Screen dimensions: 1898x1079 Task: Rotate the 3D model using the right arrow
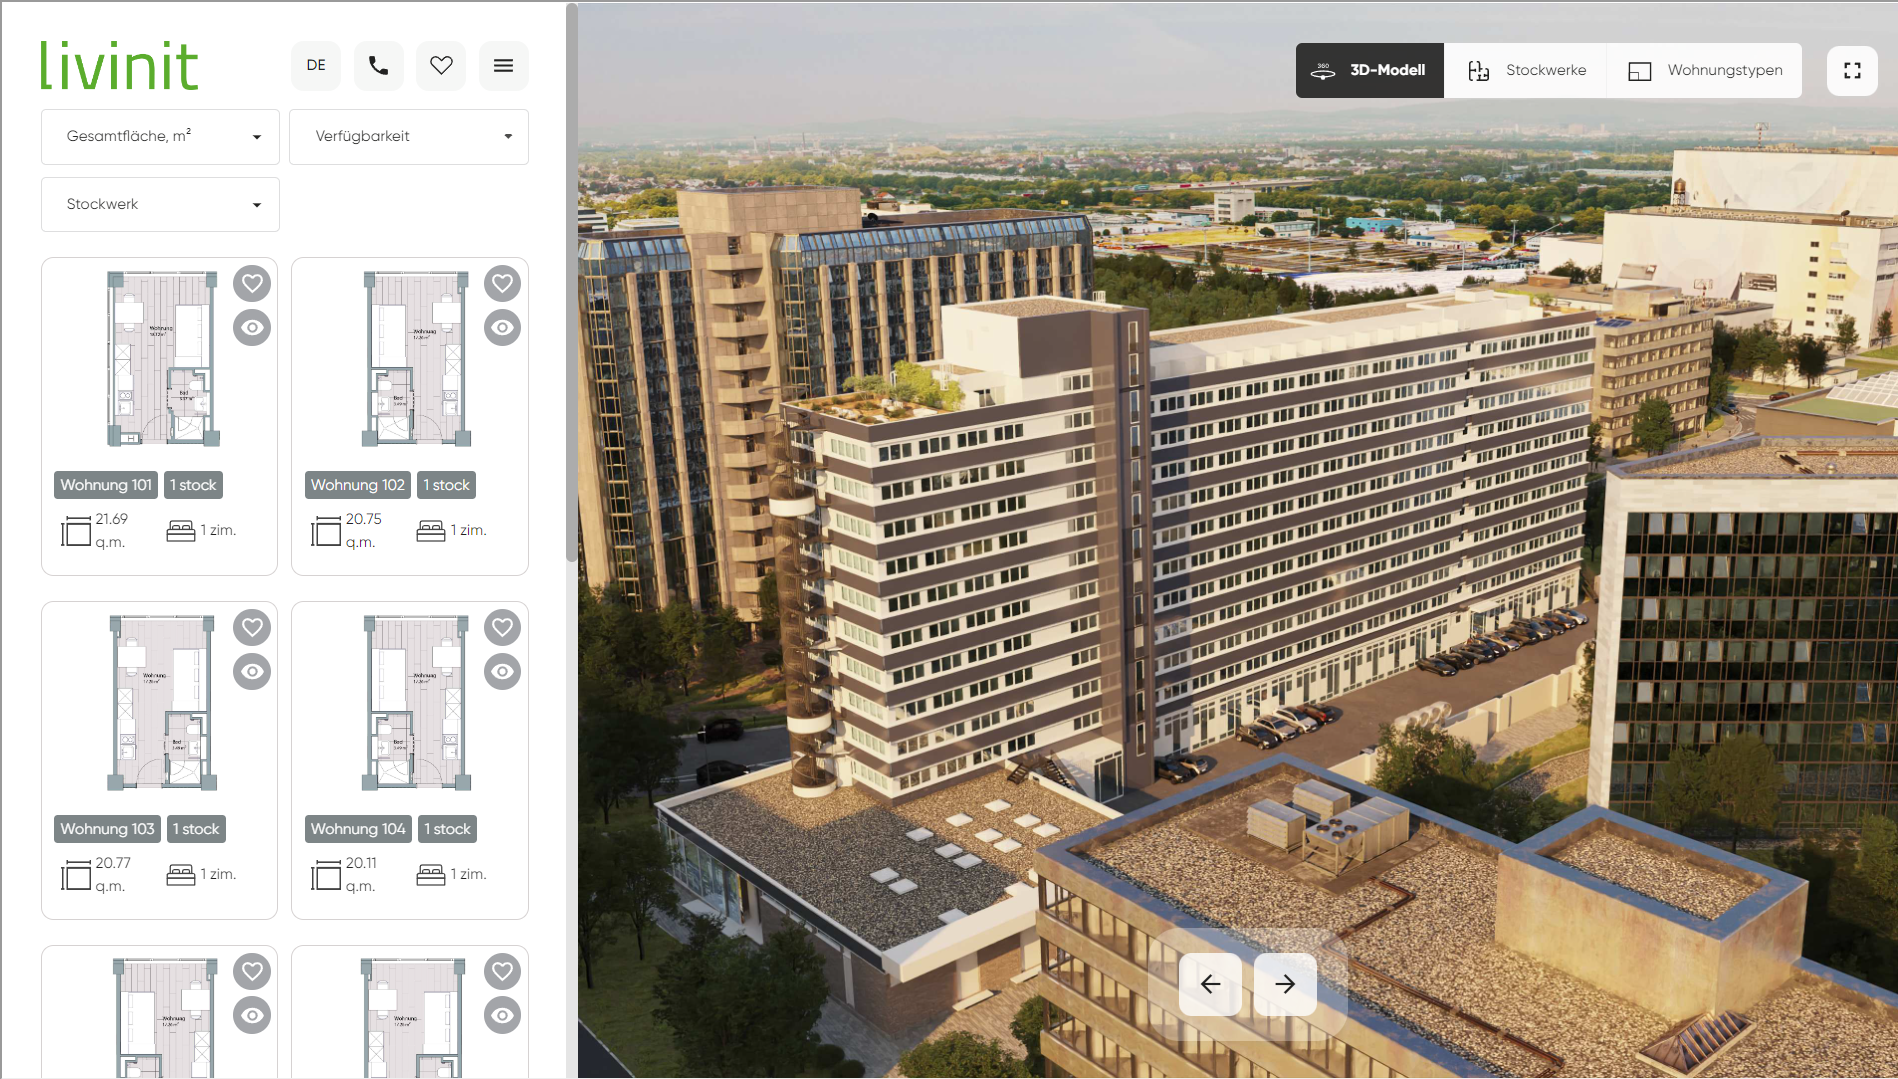[1284, 983]
